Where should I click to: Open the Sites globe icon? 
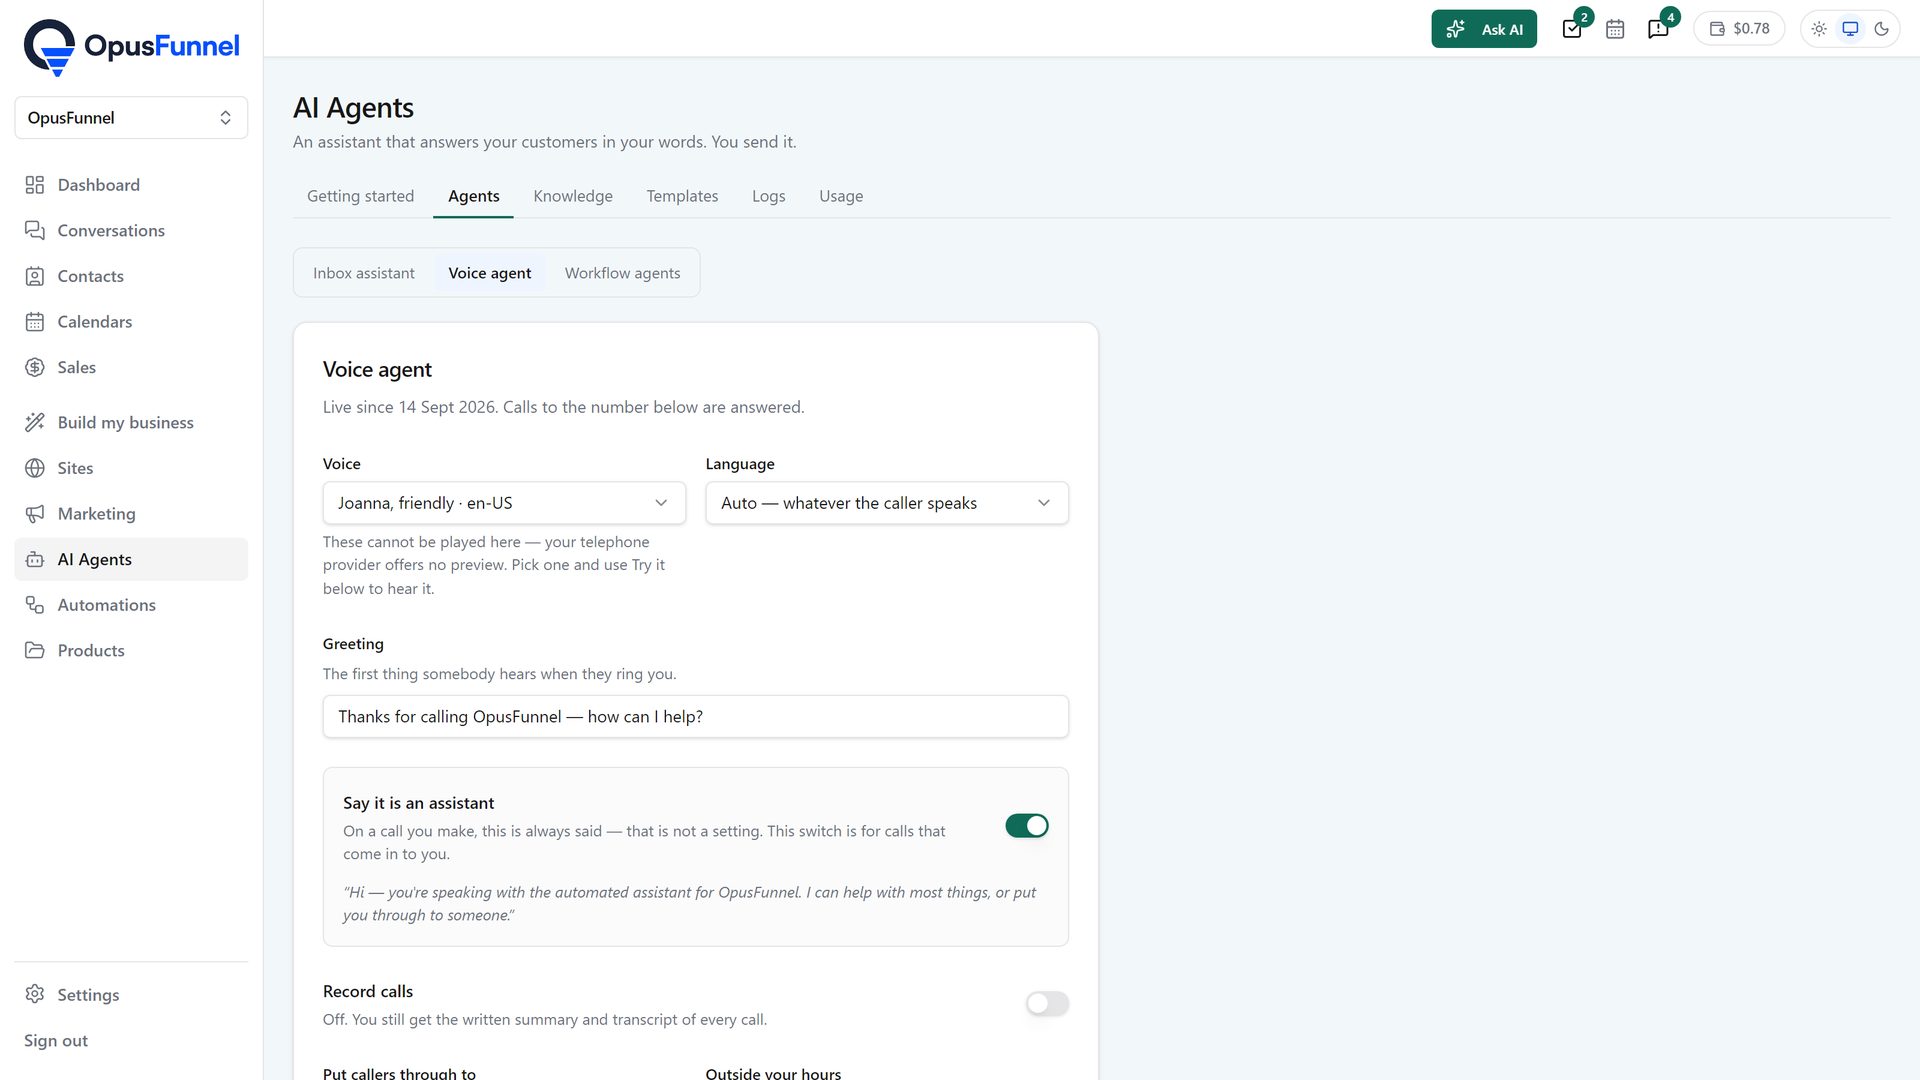coord(35,468)
